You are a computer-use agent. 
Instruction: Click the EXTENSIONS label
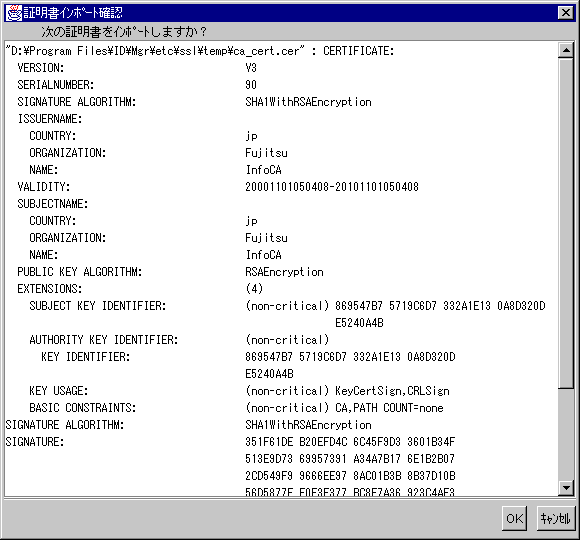50,289
